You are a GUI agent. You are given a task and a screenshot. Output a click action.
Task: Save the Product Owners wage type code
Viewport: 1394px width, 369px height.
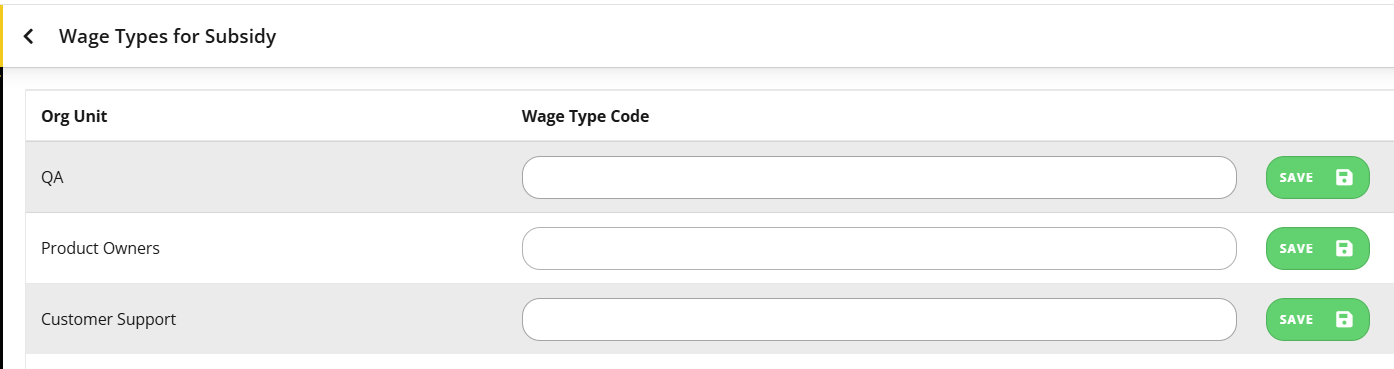(x=1317, y=248)
